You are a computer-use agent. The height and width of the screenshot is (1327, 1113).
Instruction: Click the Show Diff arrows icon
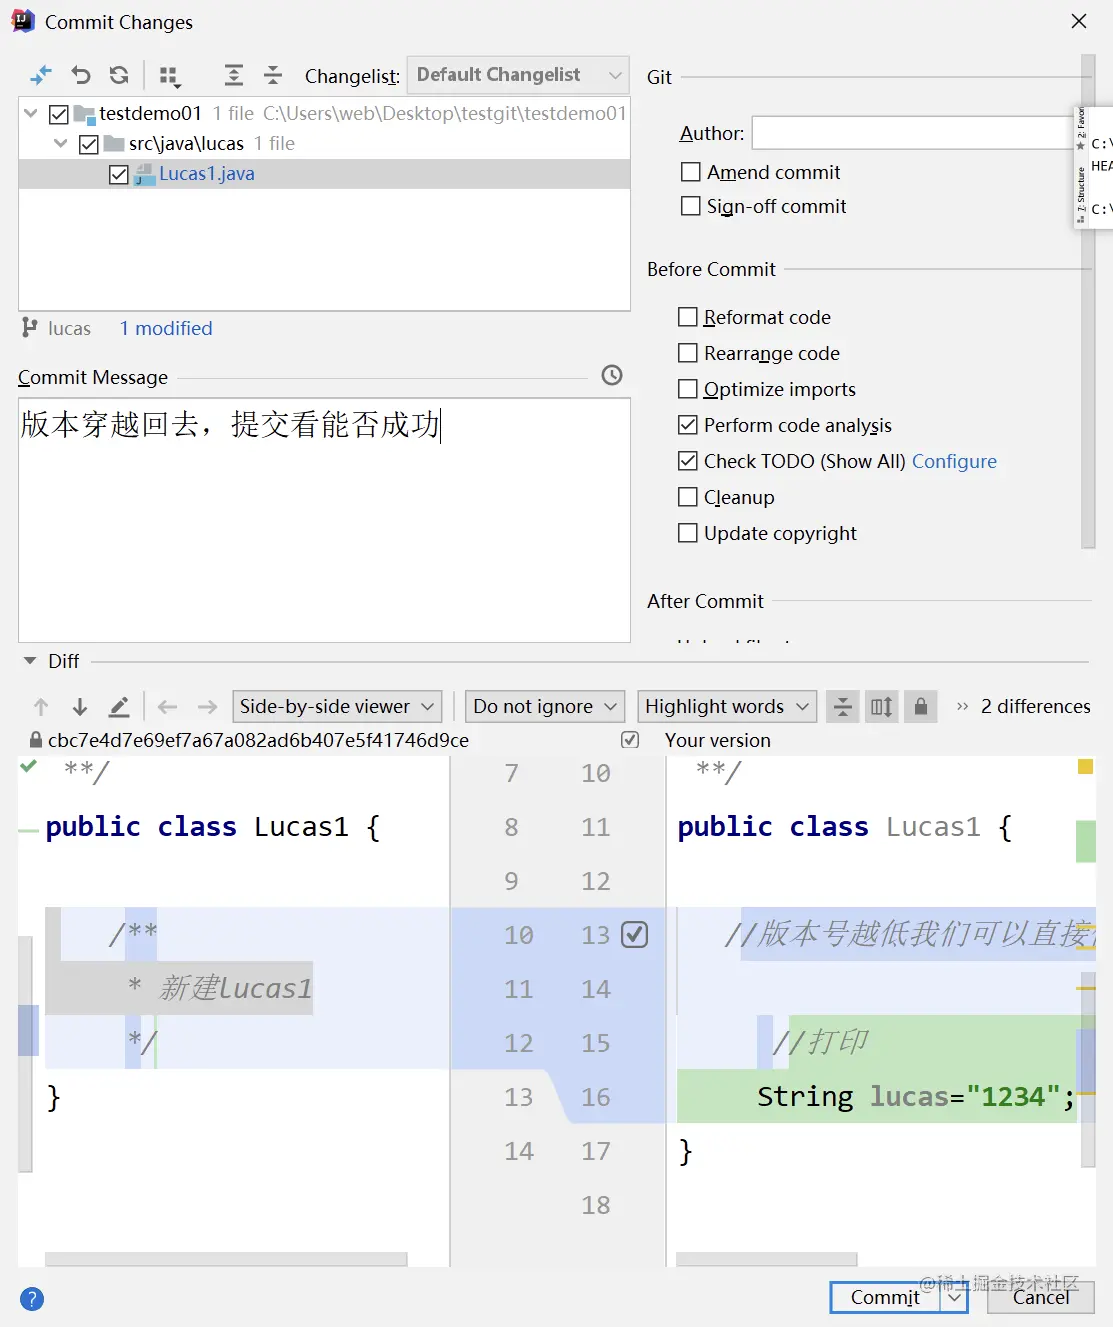click(41, 75)
